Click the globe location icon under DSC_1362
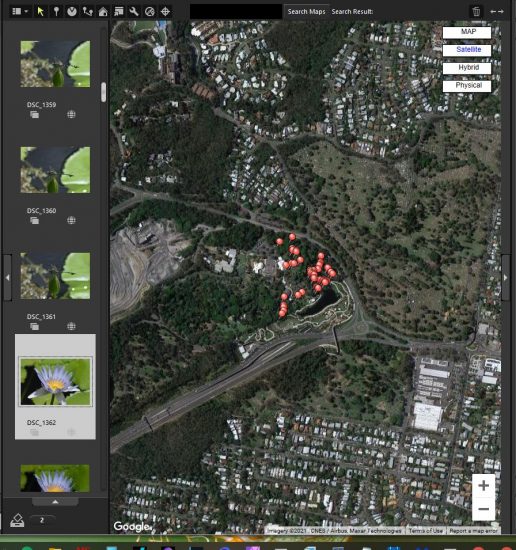 coord(71,432)
